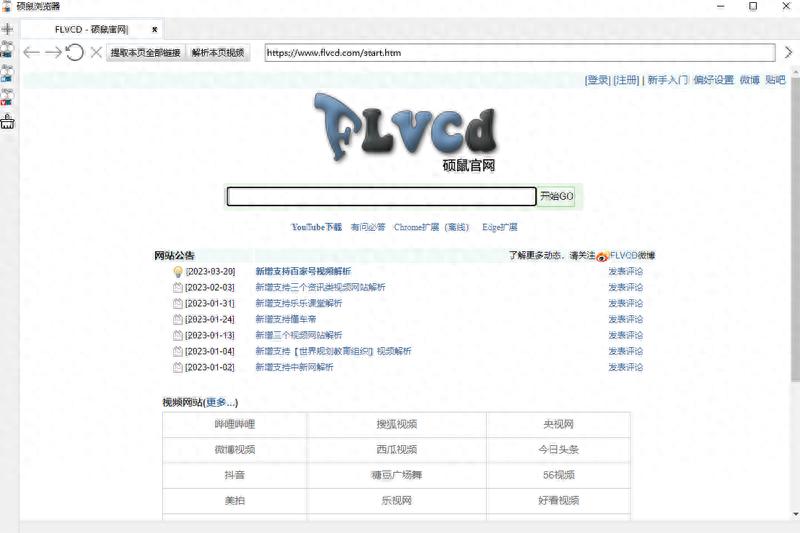
Task: Focus the URL address bar
Action: click(x=519, y=53)
